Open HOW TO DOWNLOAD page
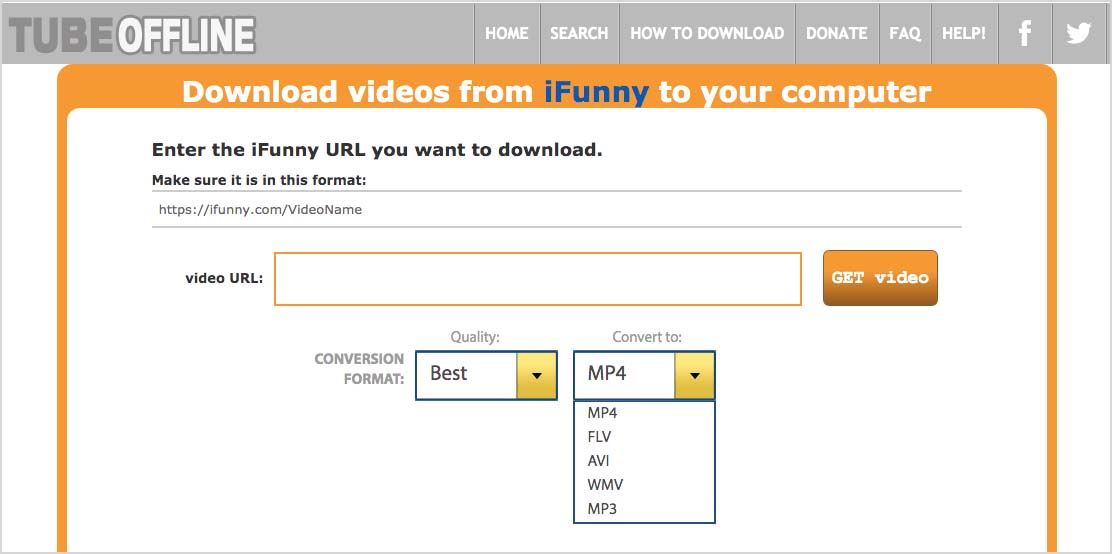Viewport: 1112px width, 554px height. coord(707,33)
